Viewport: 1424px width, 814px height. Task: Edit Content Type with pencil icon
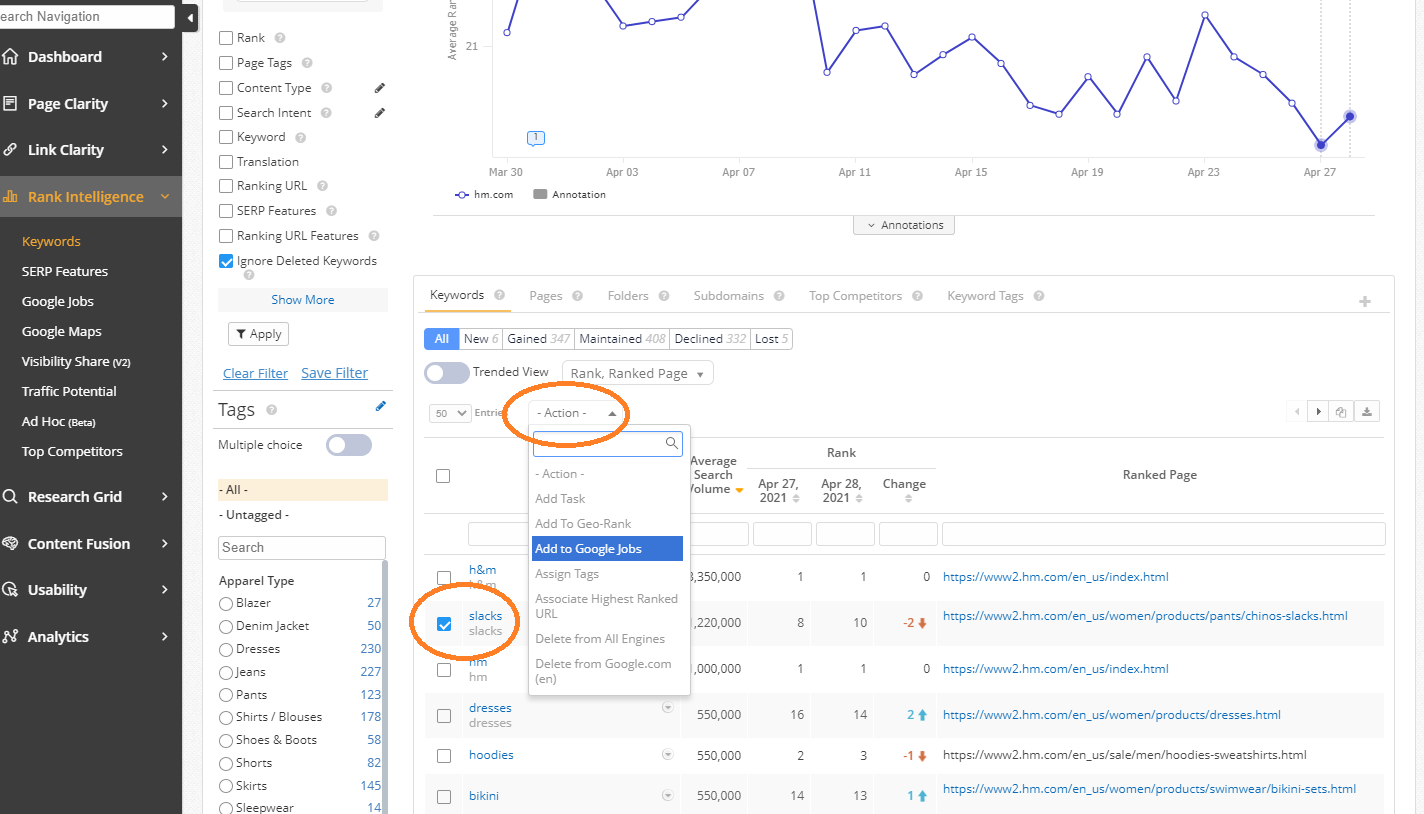click(x=380, y=88)
